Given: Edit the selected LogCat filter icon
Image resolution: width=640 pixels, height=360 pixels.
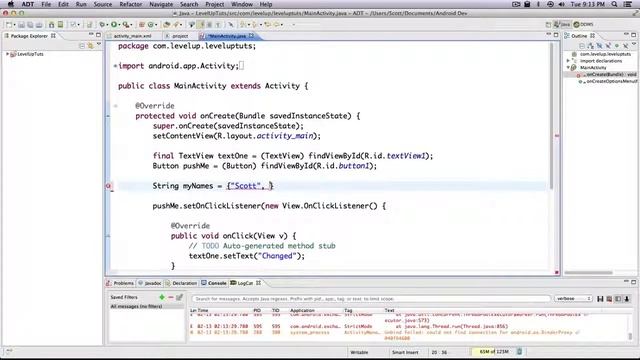Looking at the screenshot, I should coord(179,297).
